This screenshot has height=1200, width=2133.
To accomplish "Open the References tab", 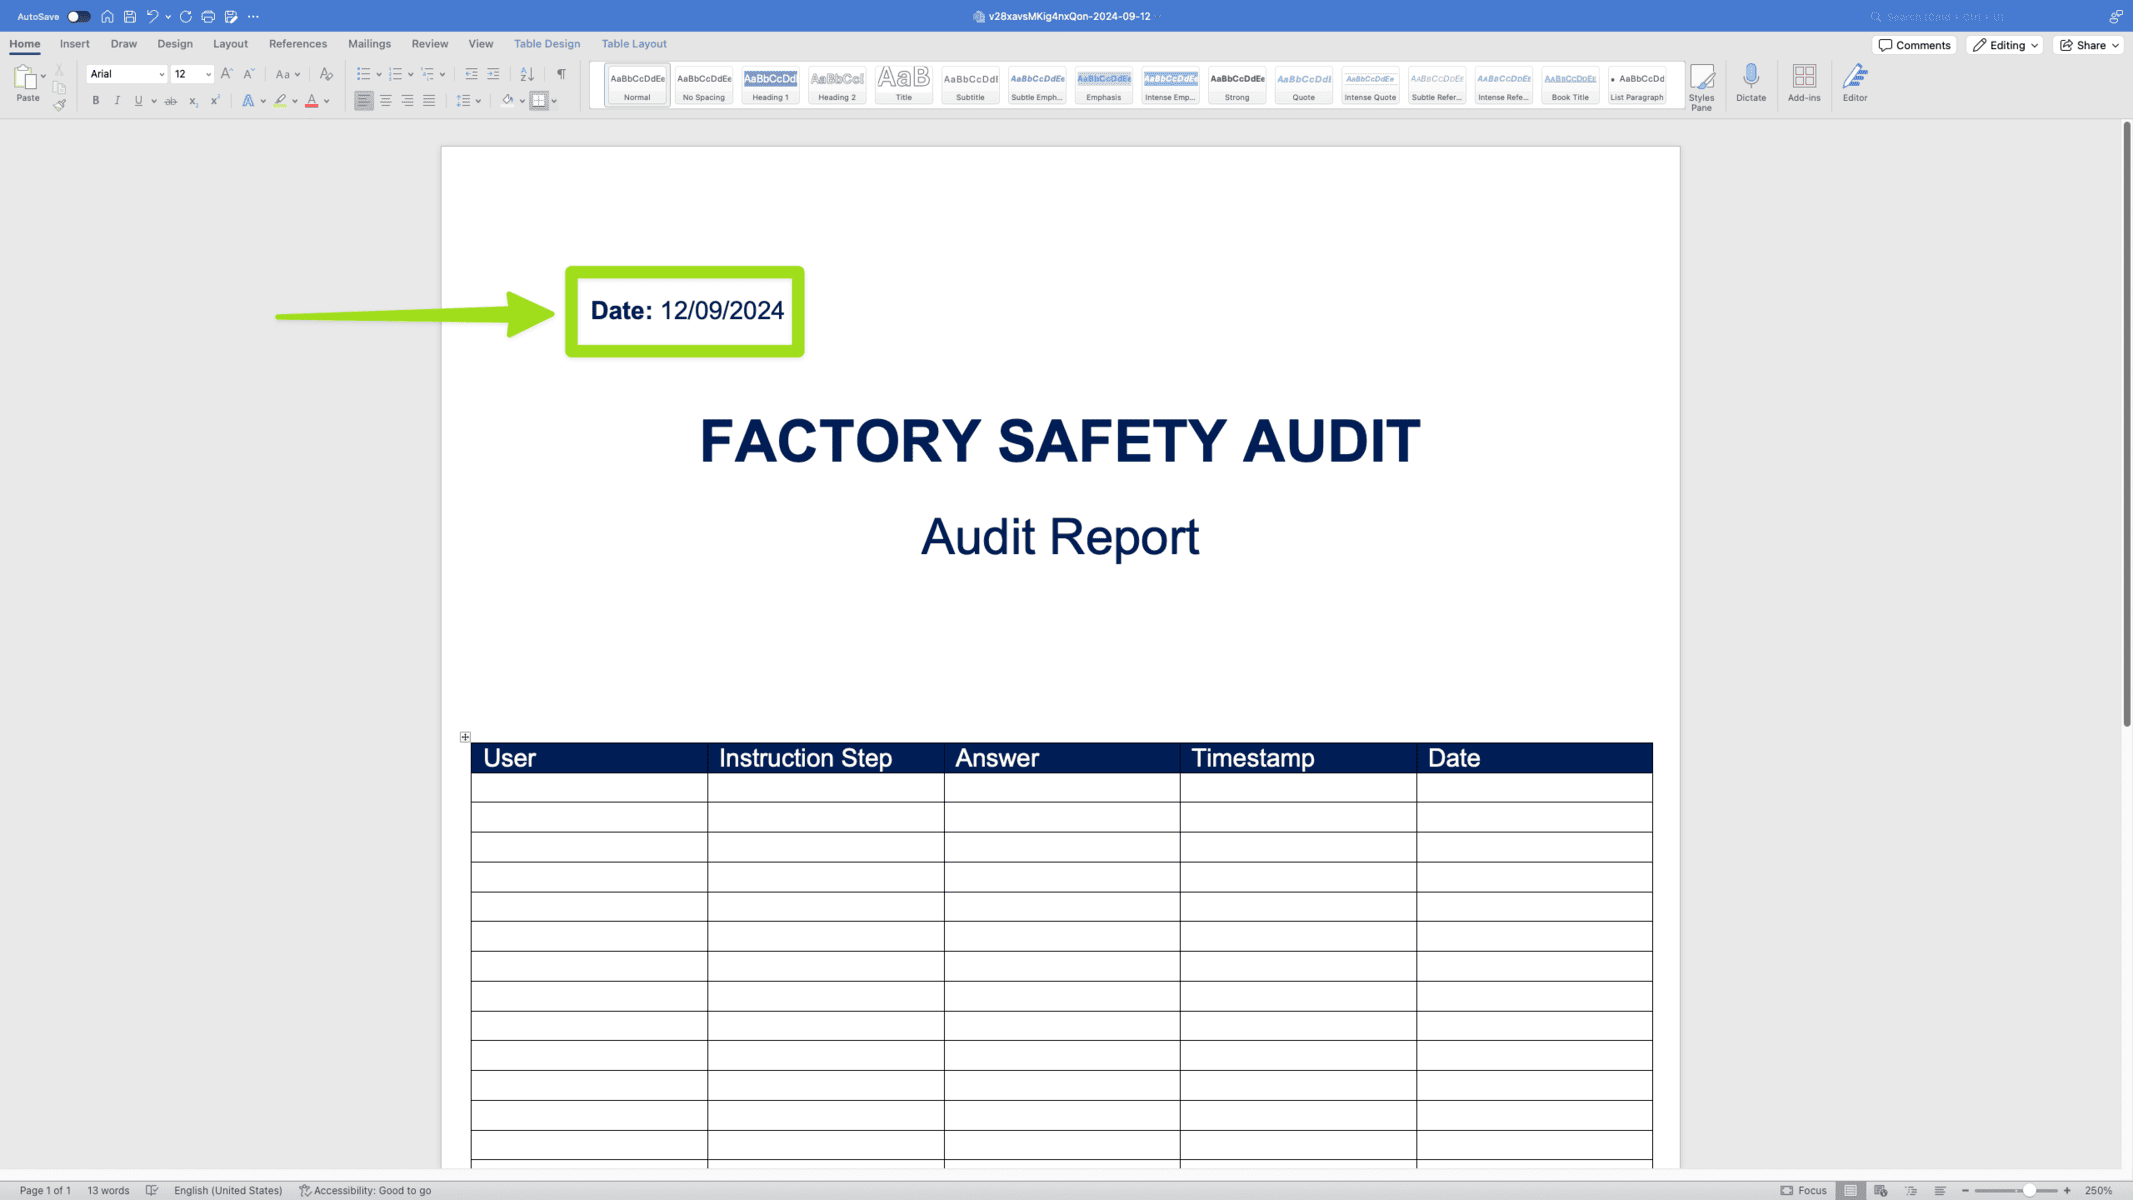I will (297, 44).
